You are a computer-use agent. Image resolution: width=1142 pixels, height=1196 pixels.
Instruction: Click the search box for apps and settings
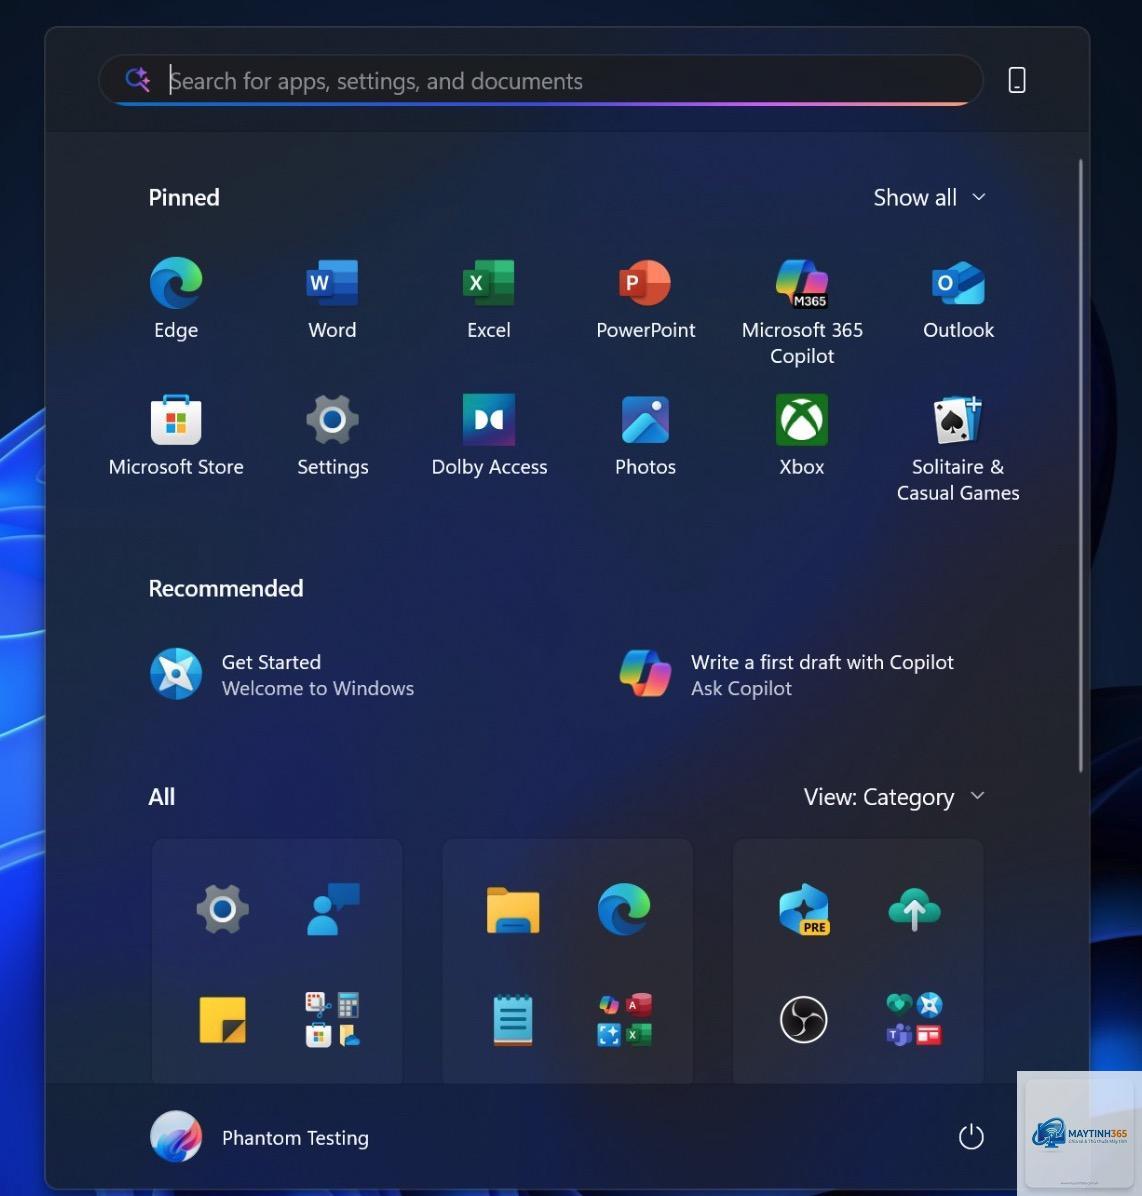click(x=541, y=80)
